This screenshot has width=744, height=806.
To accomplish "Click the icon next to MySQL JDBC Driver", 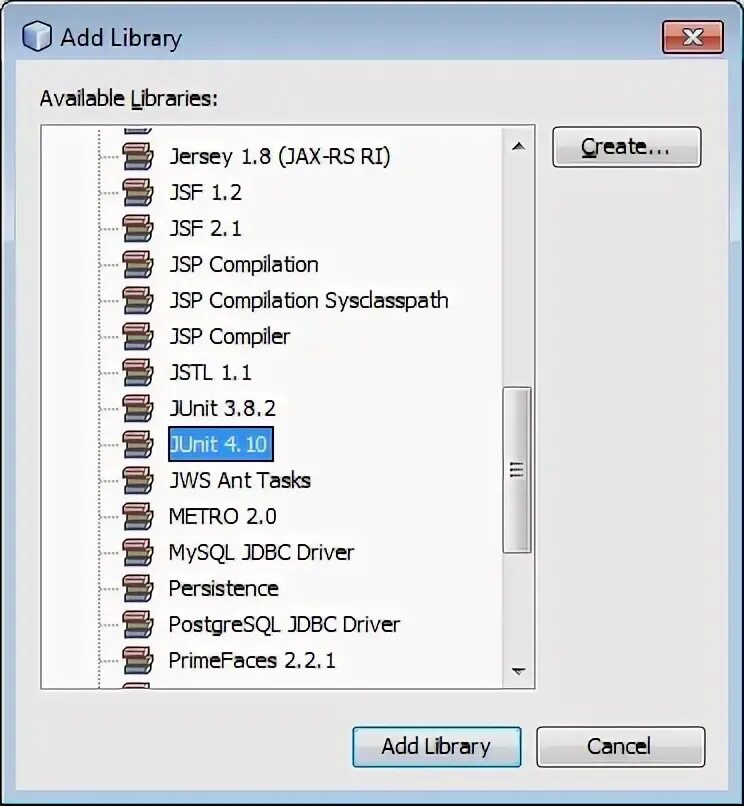I will [138, 552].
